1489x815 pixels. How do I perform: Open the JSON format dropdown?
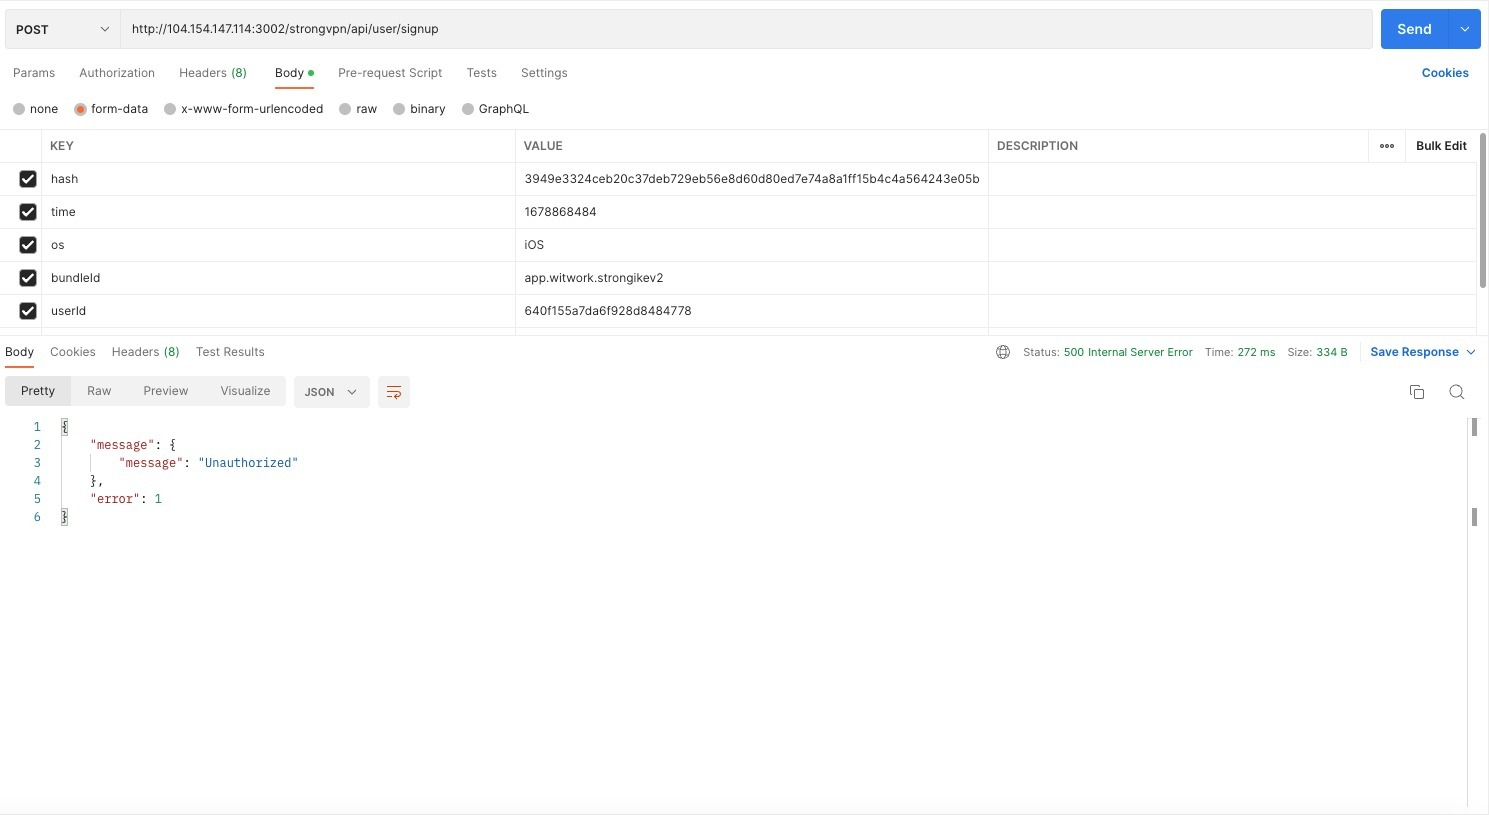332,392
